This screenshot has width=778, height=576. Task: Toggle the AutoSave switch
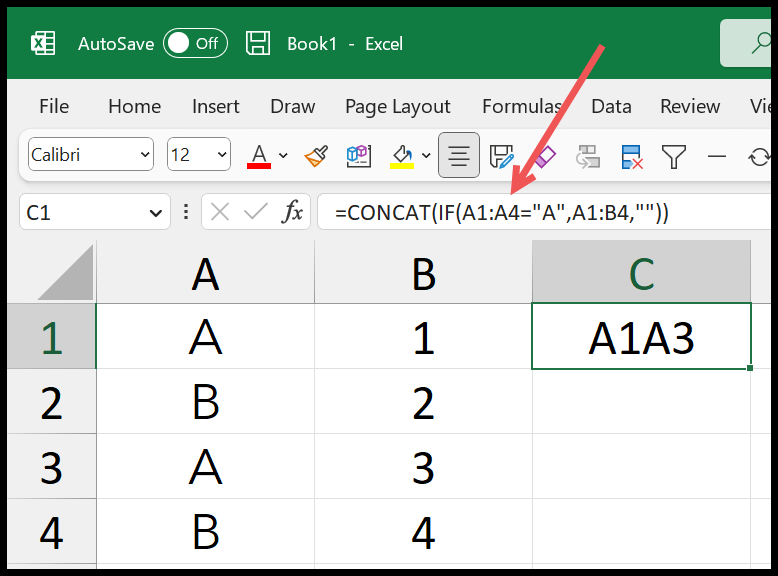(195, 44)
